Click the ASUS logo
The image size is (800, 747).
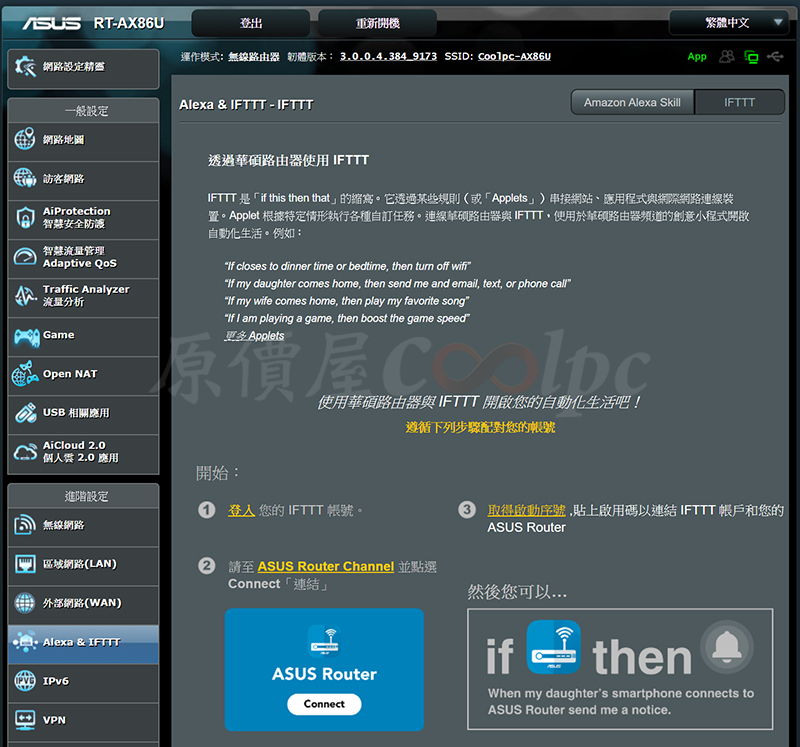(52, 23)
